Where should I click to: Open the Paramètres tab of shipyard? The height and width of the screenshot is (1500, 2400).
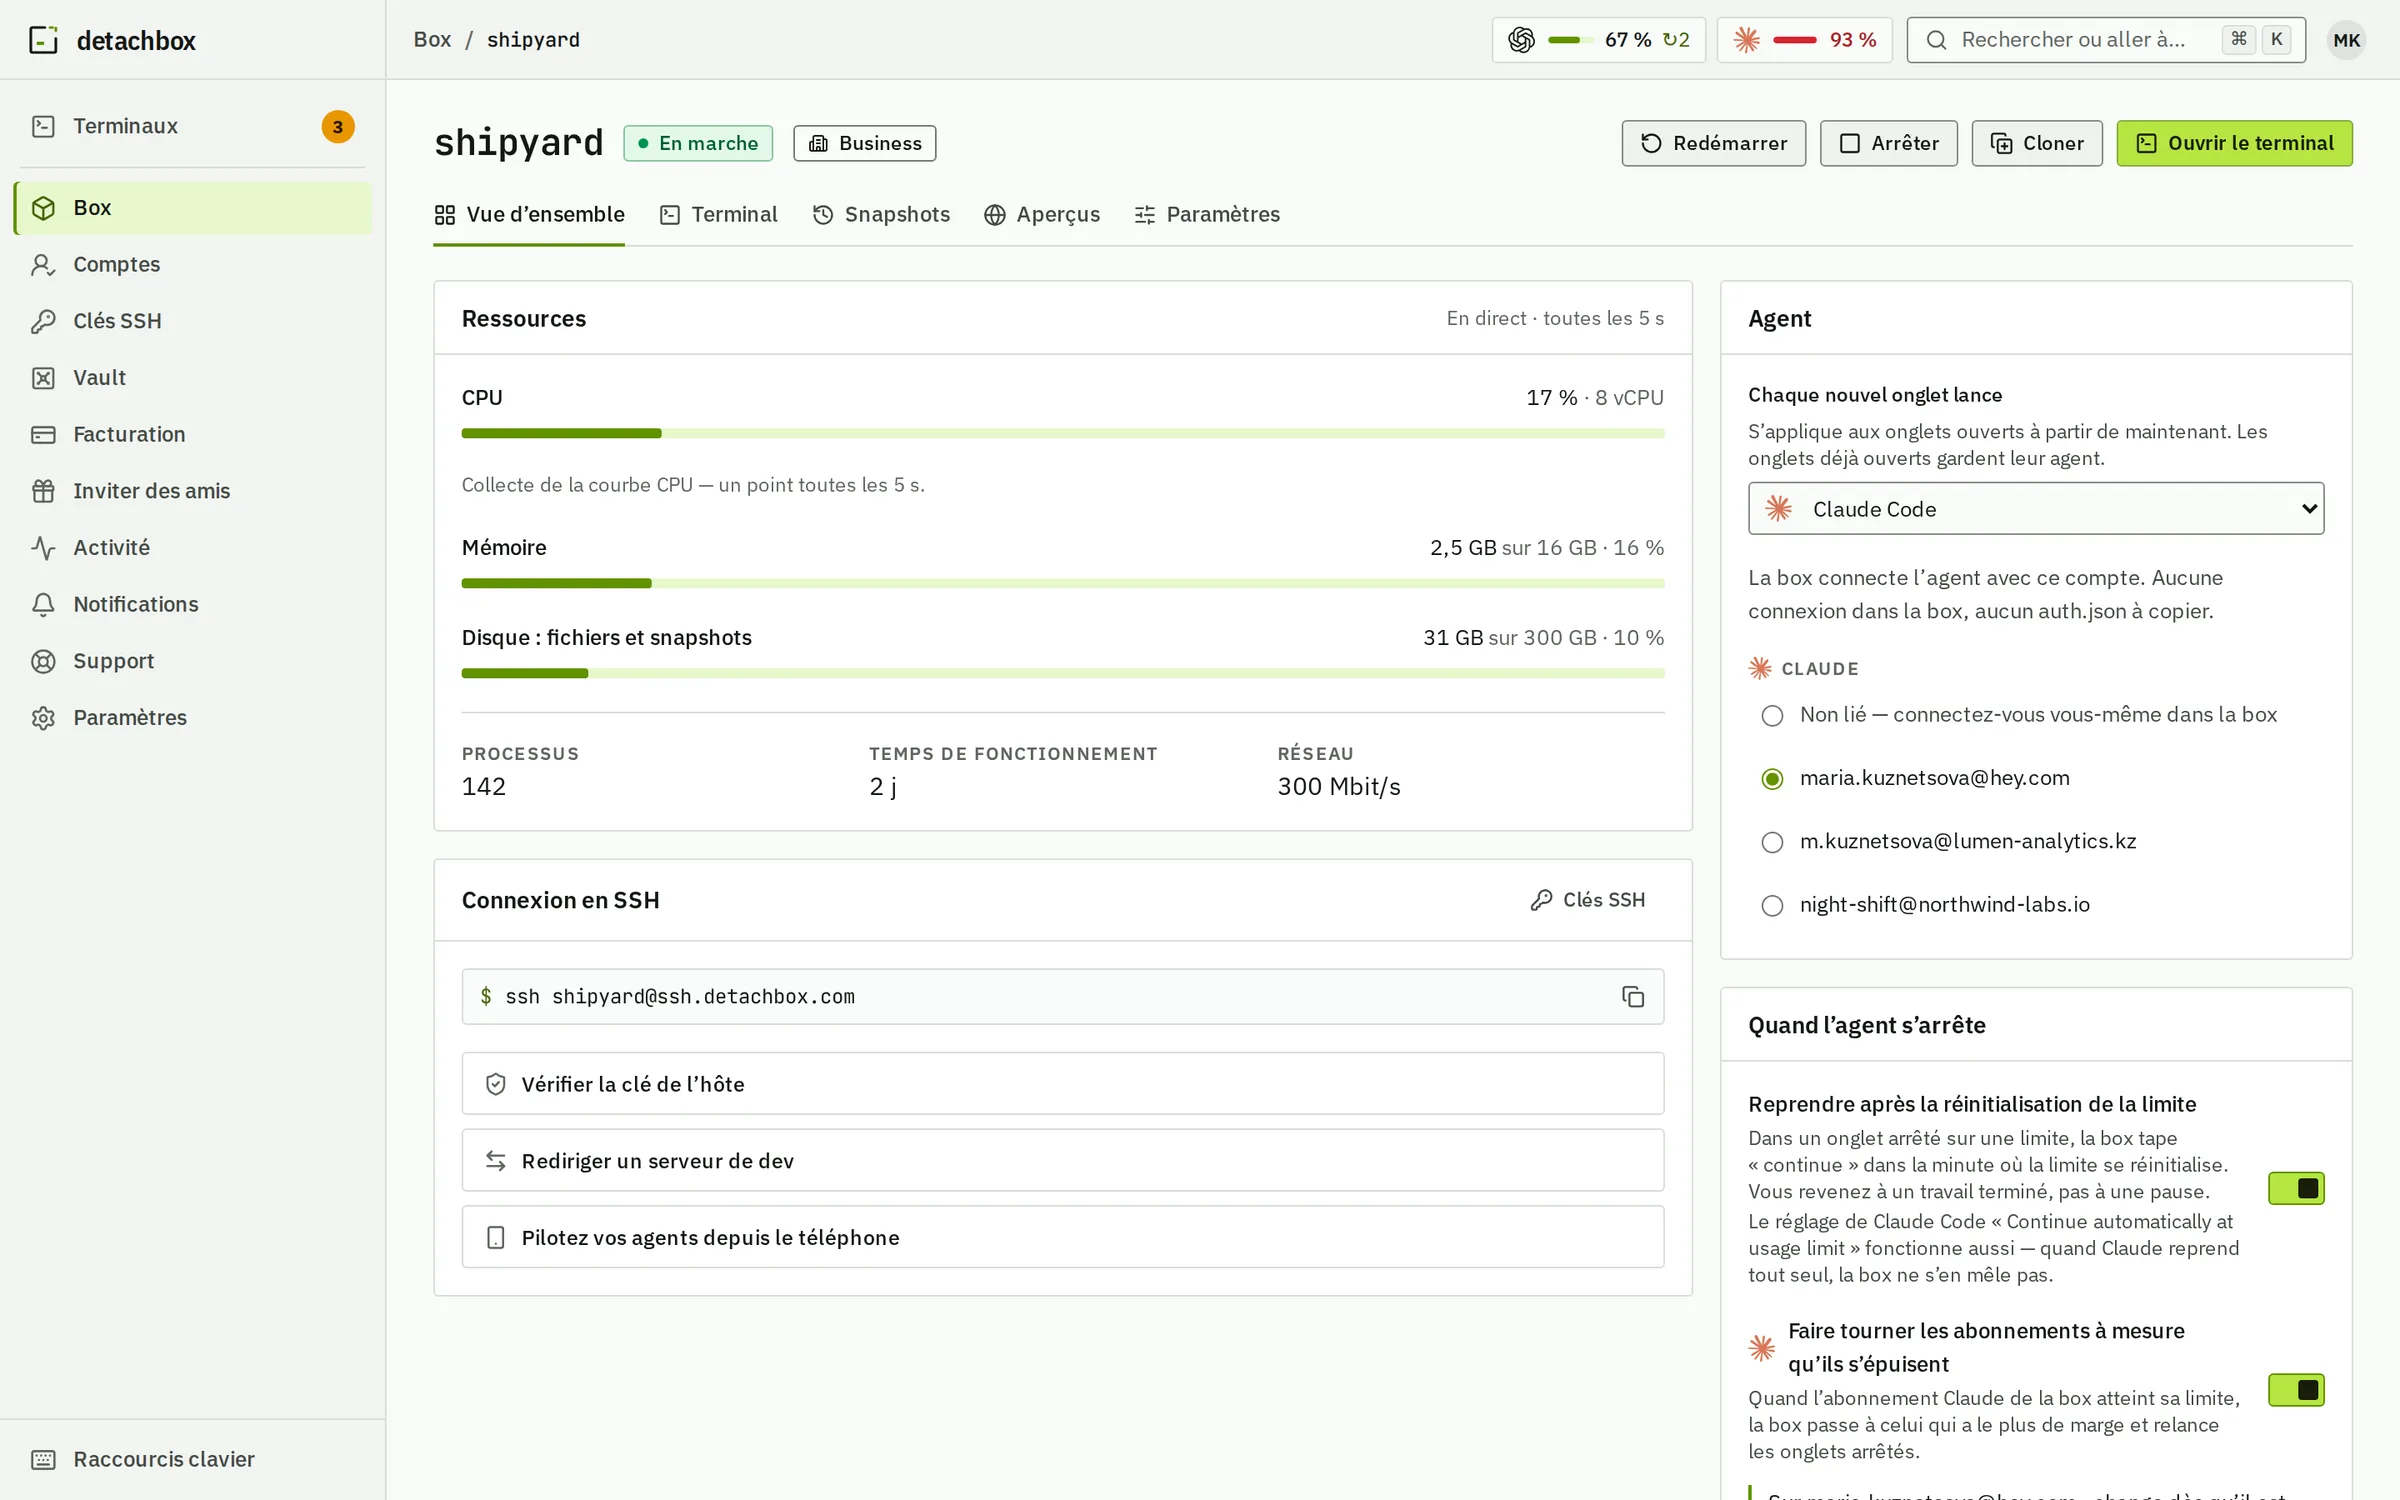pyautogui.click(x=1207, y=215)
